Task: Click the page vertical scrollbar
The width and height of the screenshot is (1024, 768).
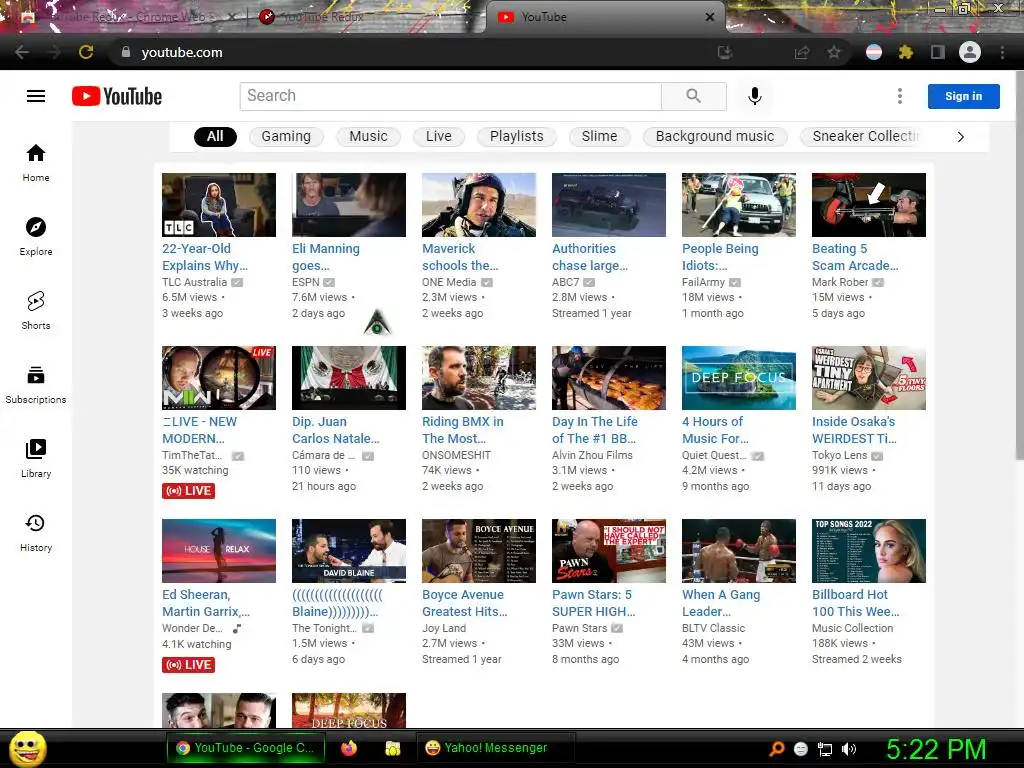Action: pyautogui.click(x=1019, y=264)
